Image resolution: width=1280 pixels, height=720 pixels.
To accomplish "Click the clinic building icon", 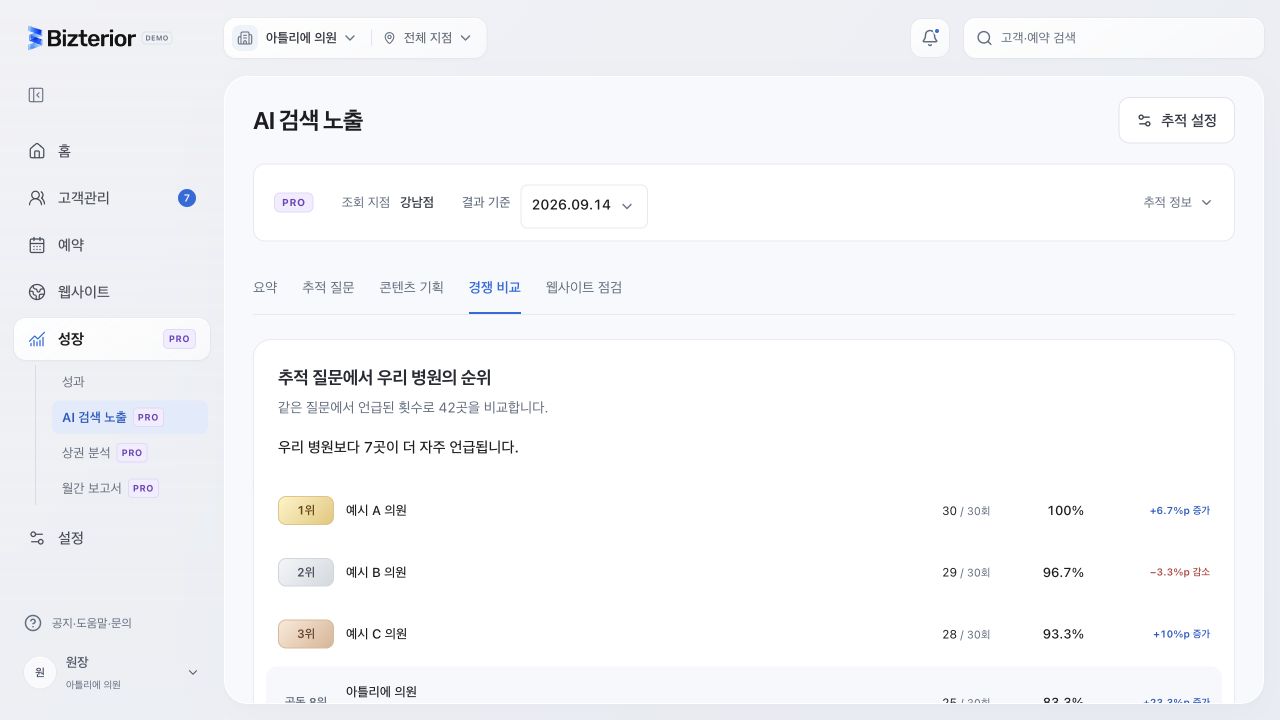I will click(245, 38).
